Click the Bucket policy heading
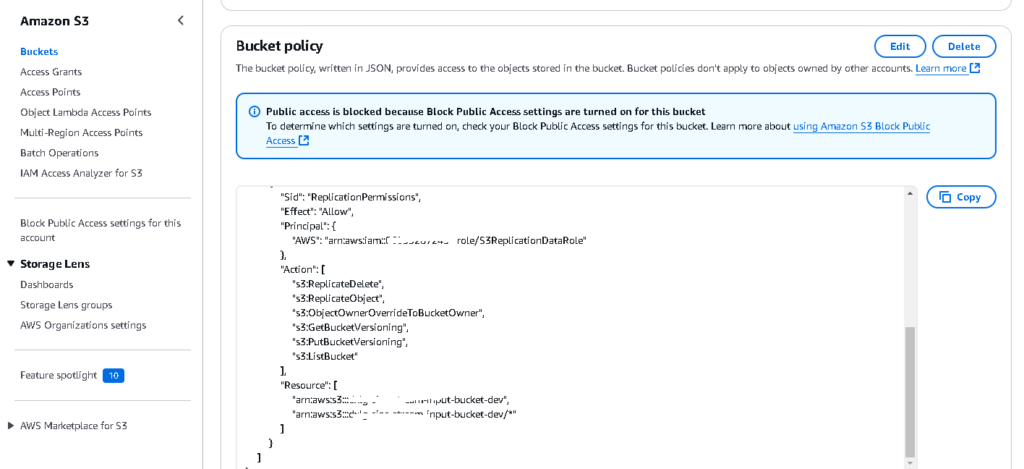Viewport: 1024px width, 469px height. 280,46
